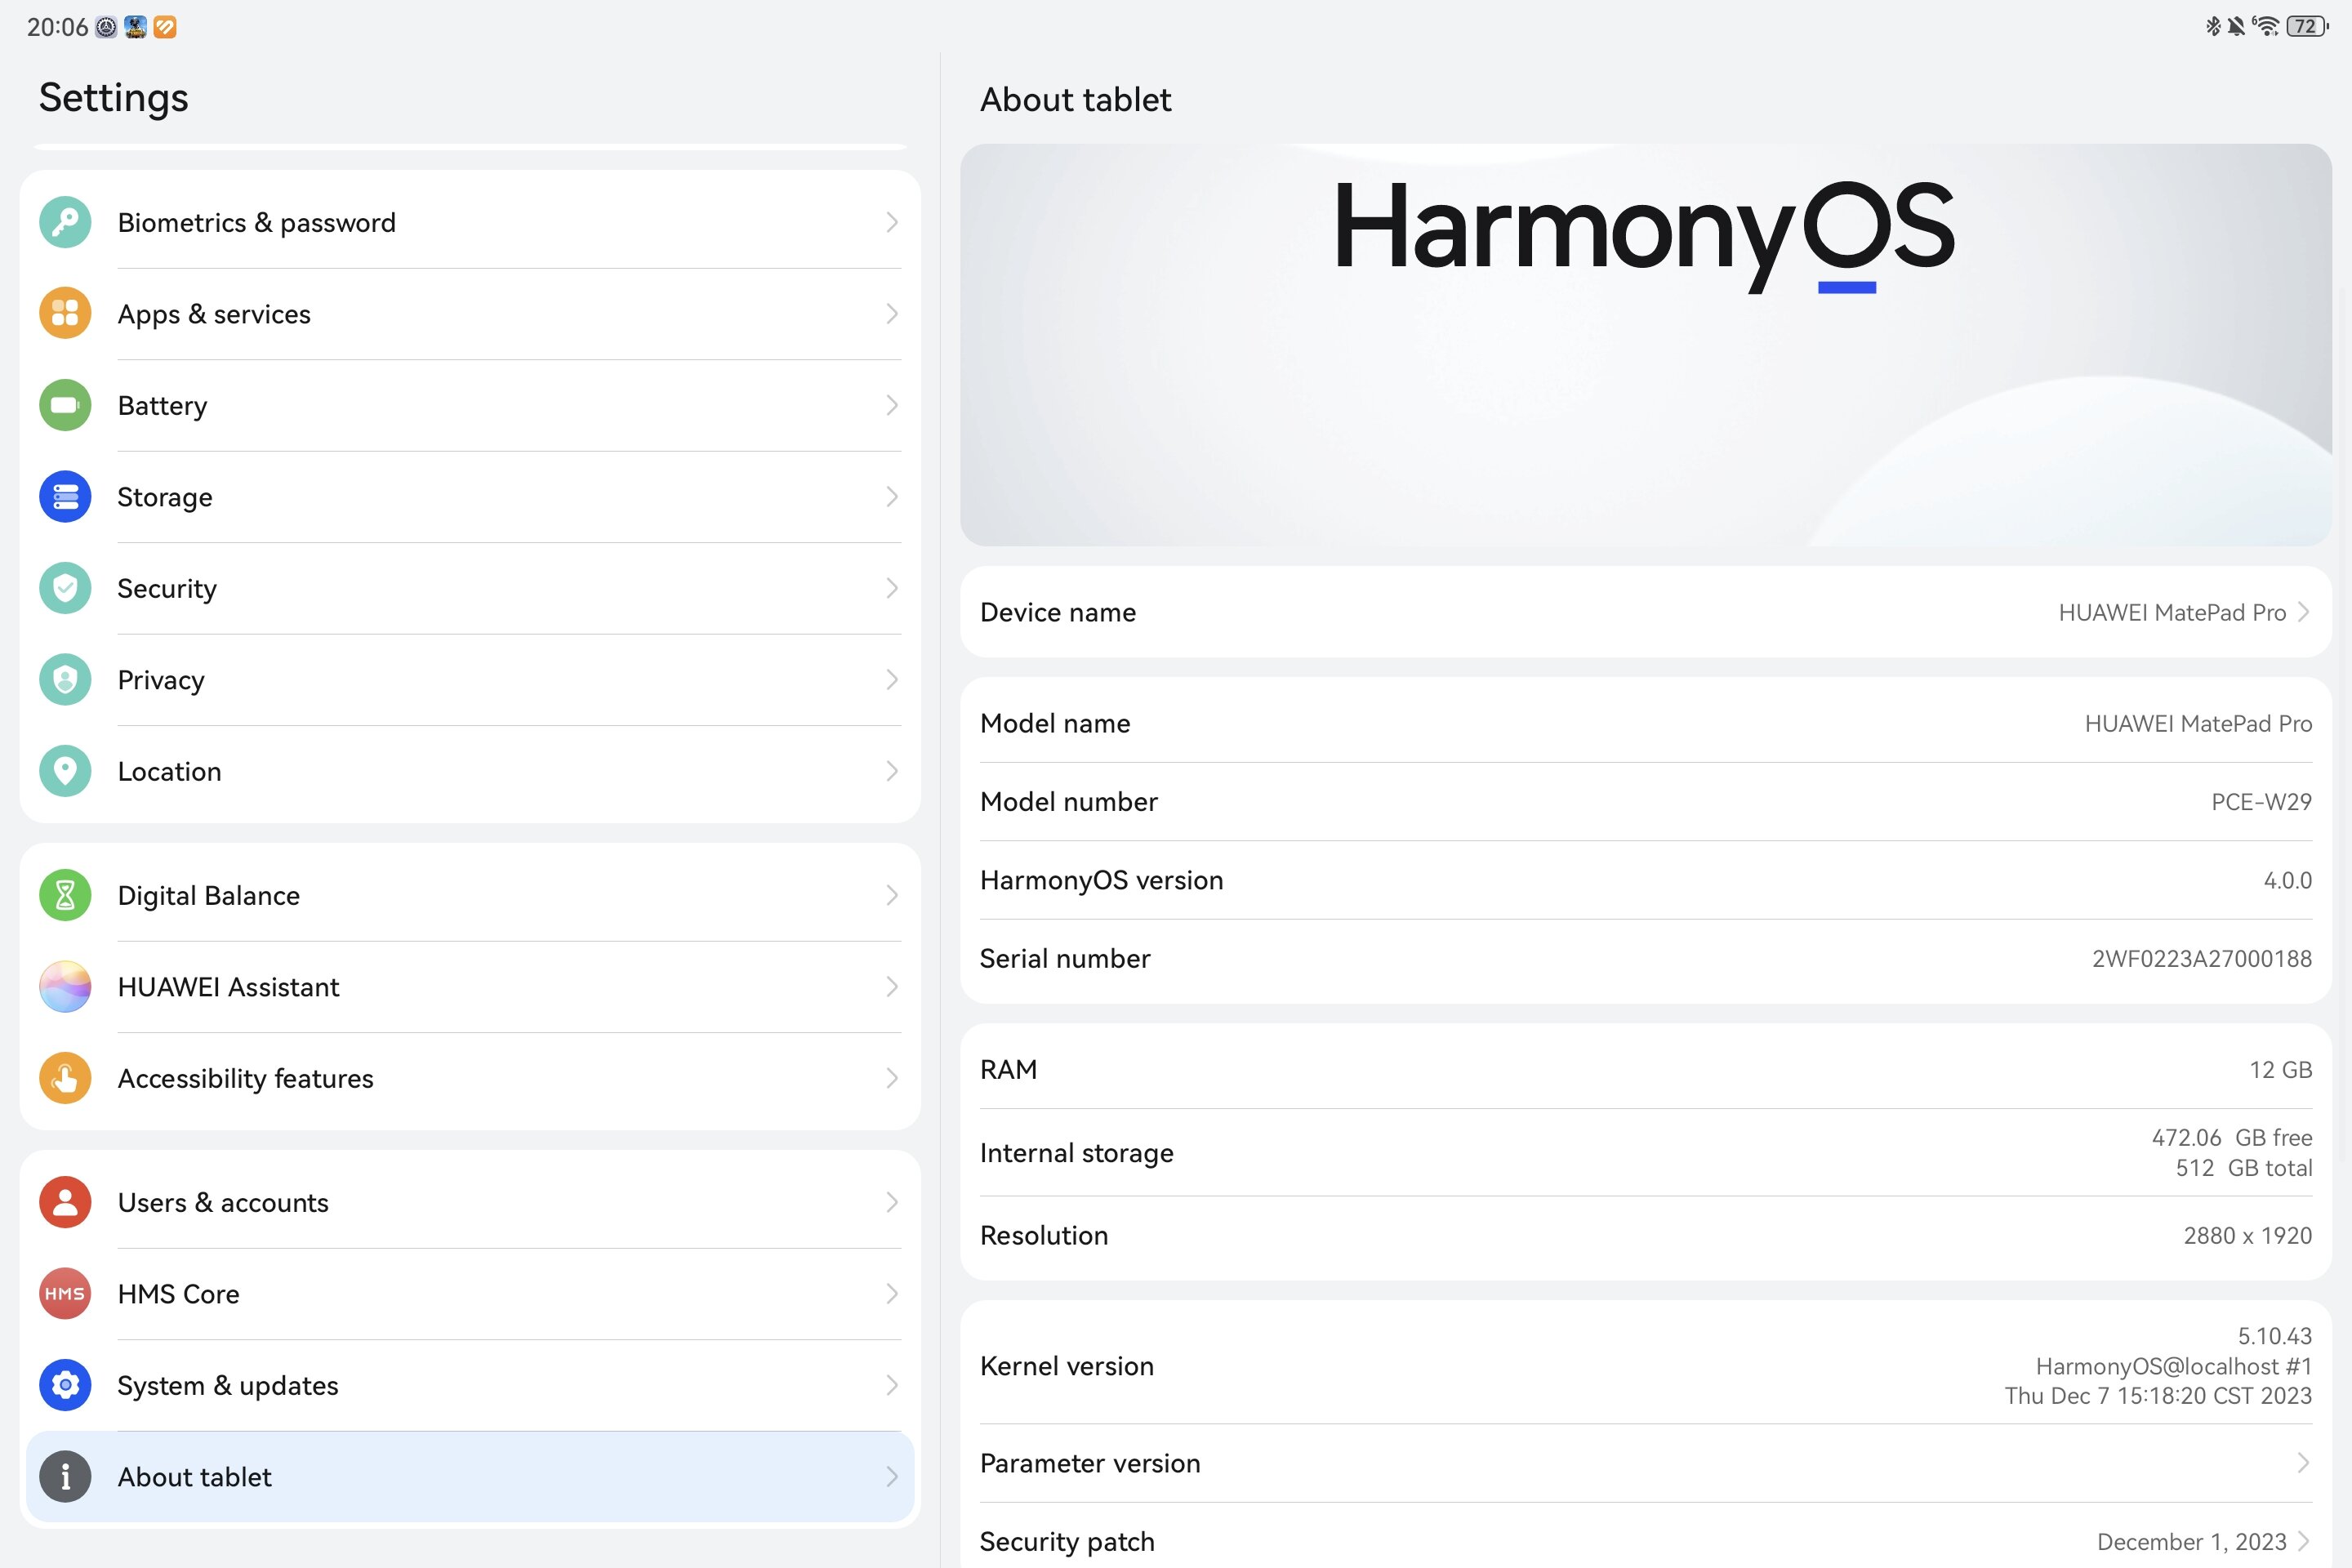Tap the Kernel version row
The width and height of the screenshot is (2352, 1568).
tap(1646, 1366)
